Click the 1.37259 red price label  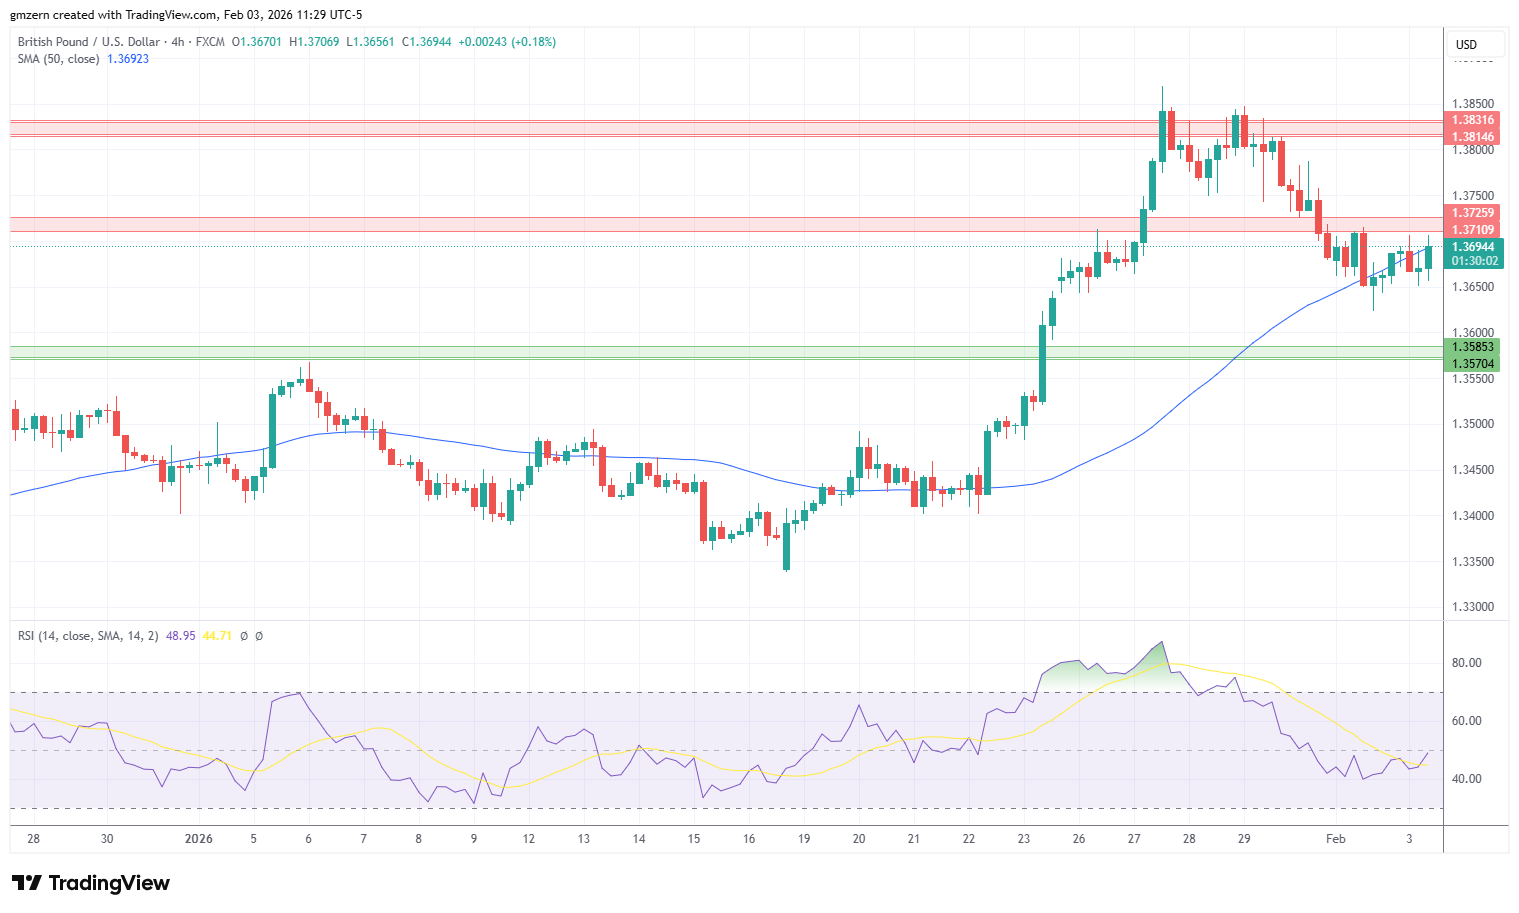(1473, 213)
